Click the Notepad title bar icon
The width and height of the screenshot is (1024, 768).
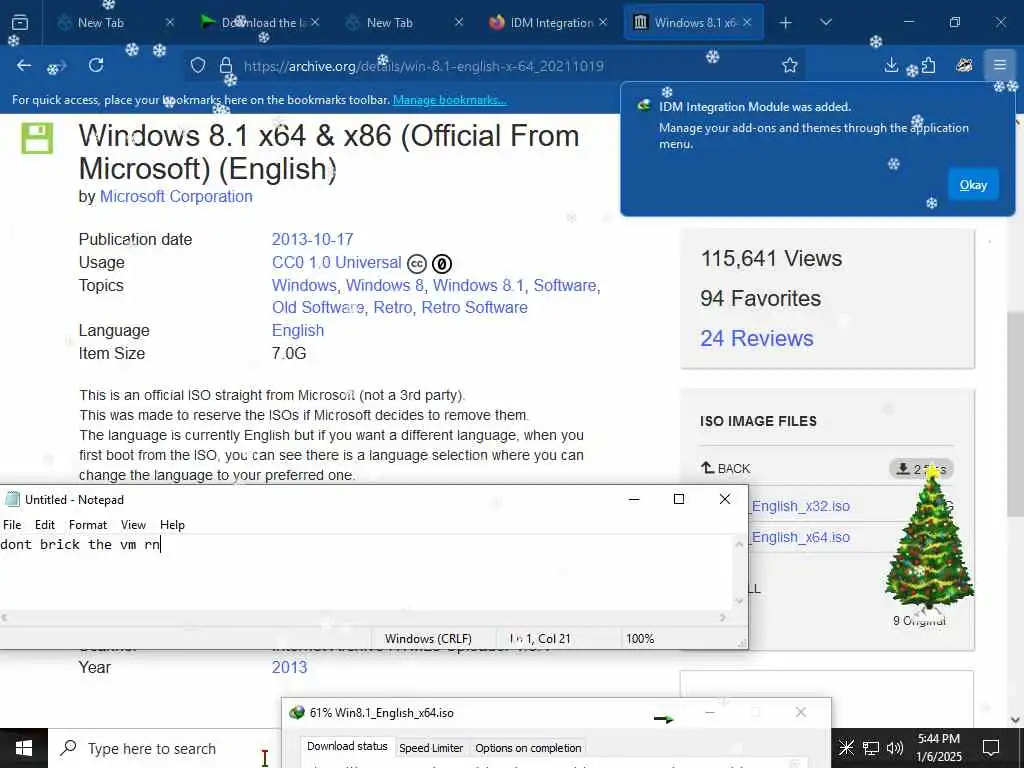[x=12, y=500]
